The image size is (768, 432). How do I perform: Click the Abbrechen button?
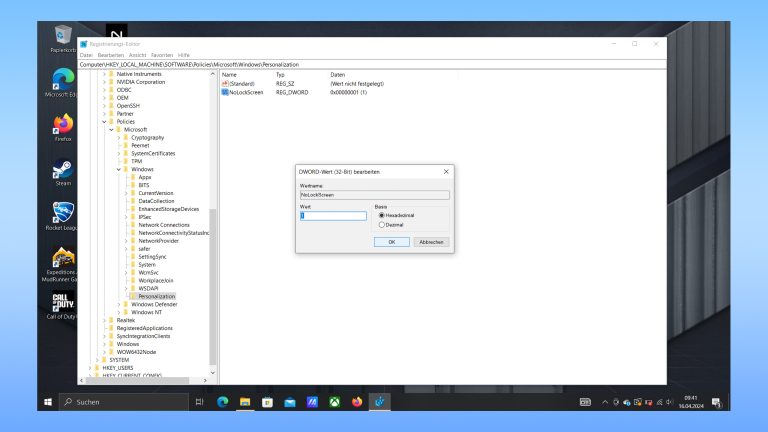[431, 242]
